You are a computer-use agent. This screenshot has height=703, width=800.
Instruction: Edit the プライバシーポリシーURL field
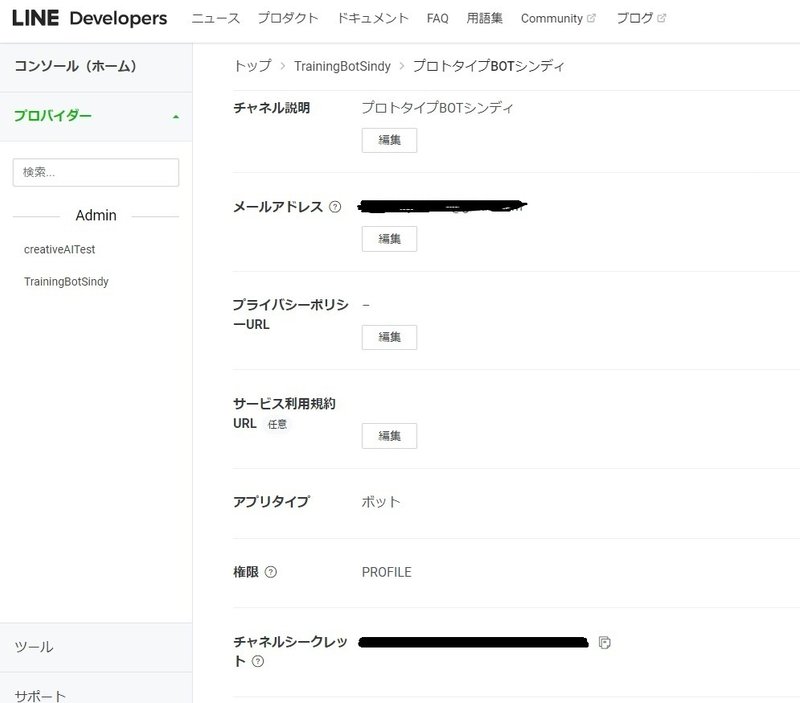pyautogui.click(x=389, y=337)
